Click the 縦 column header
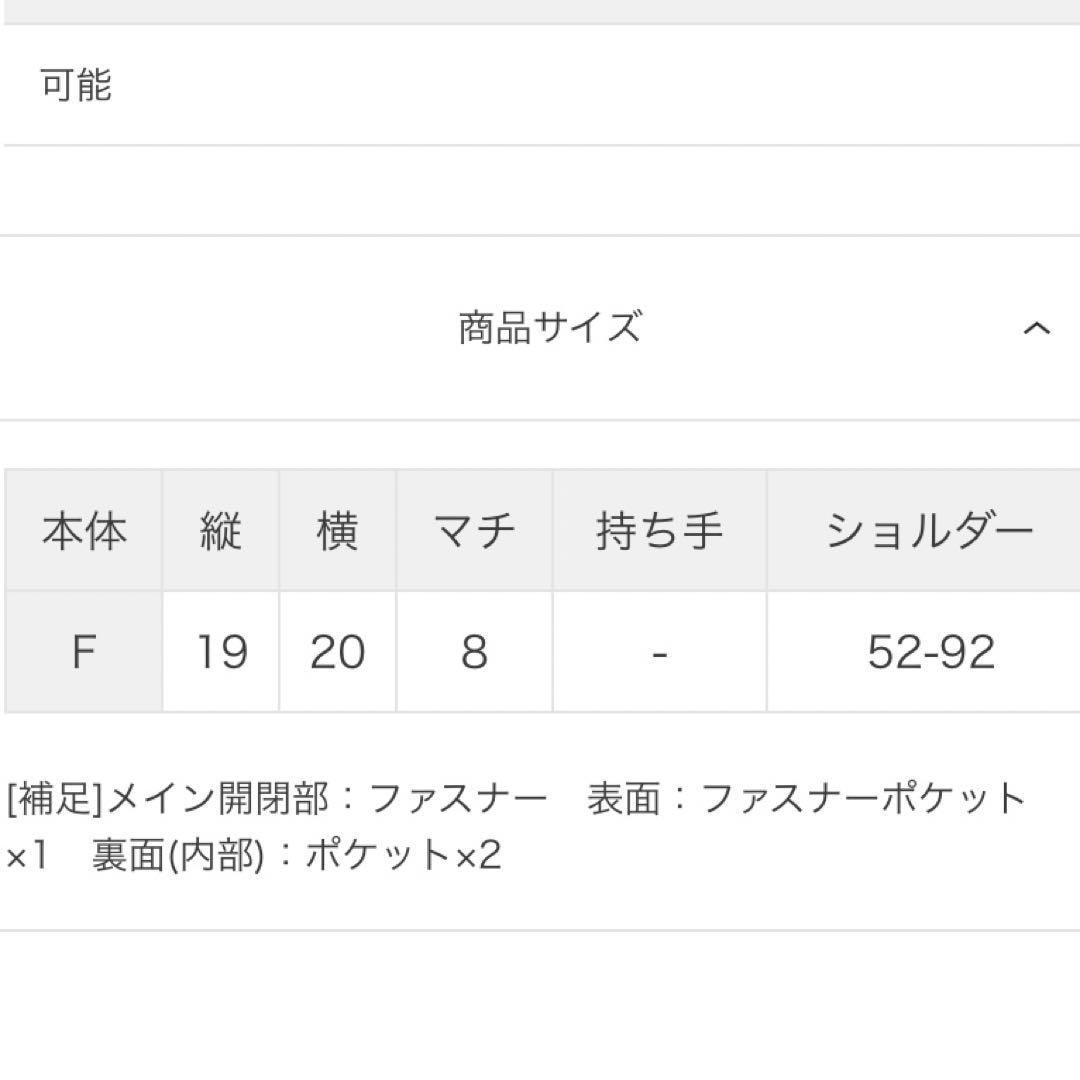This screenshot has height=1080, width=1080. (x=219, y=532)
